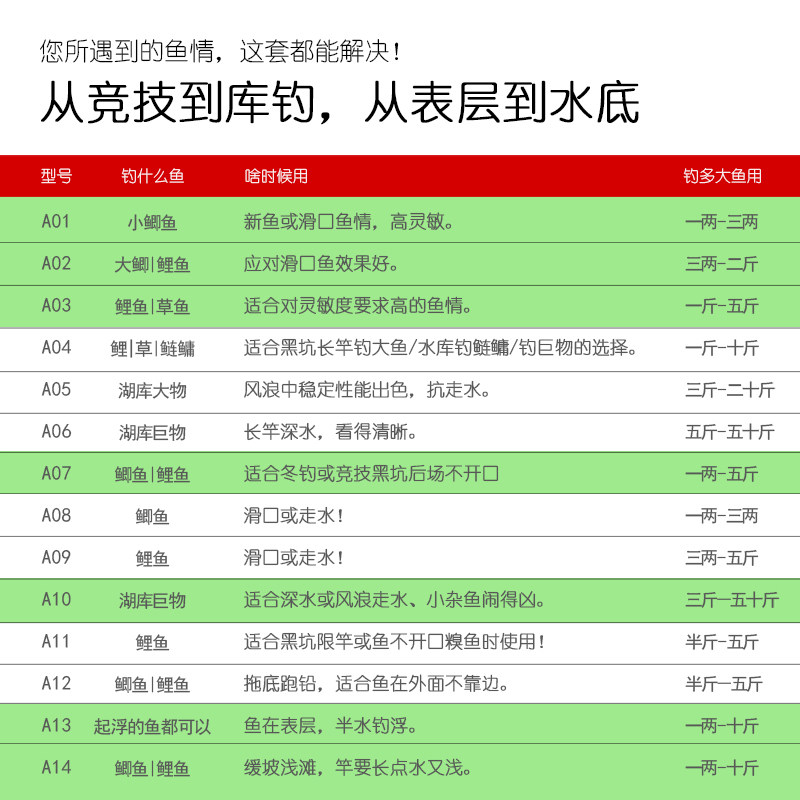800x800 pixels.
Task: Click 鲫鱼 in the A08 row
Action: [152, 516]
